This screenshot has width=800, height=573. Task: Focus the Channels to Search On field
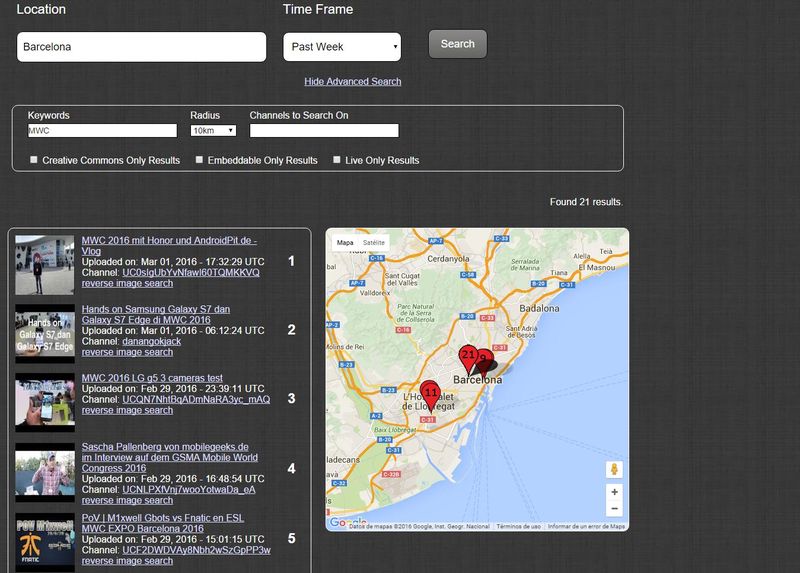[x=324, y=131]
